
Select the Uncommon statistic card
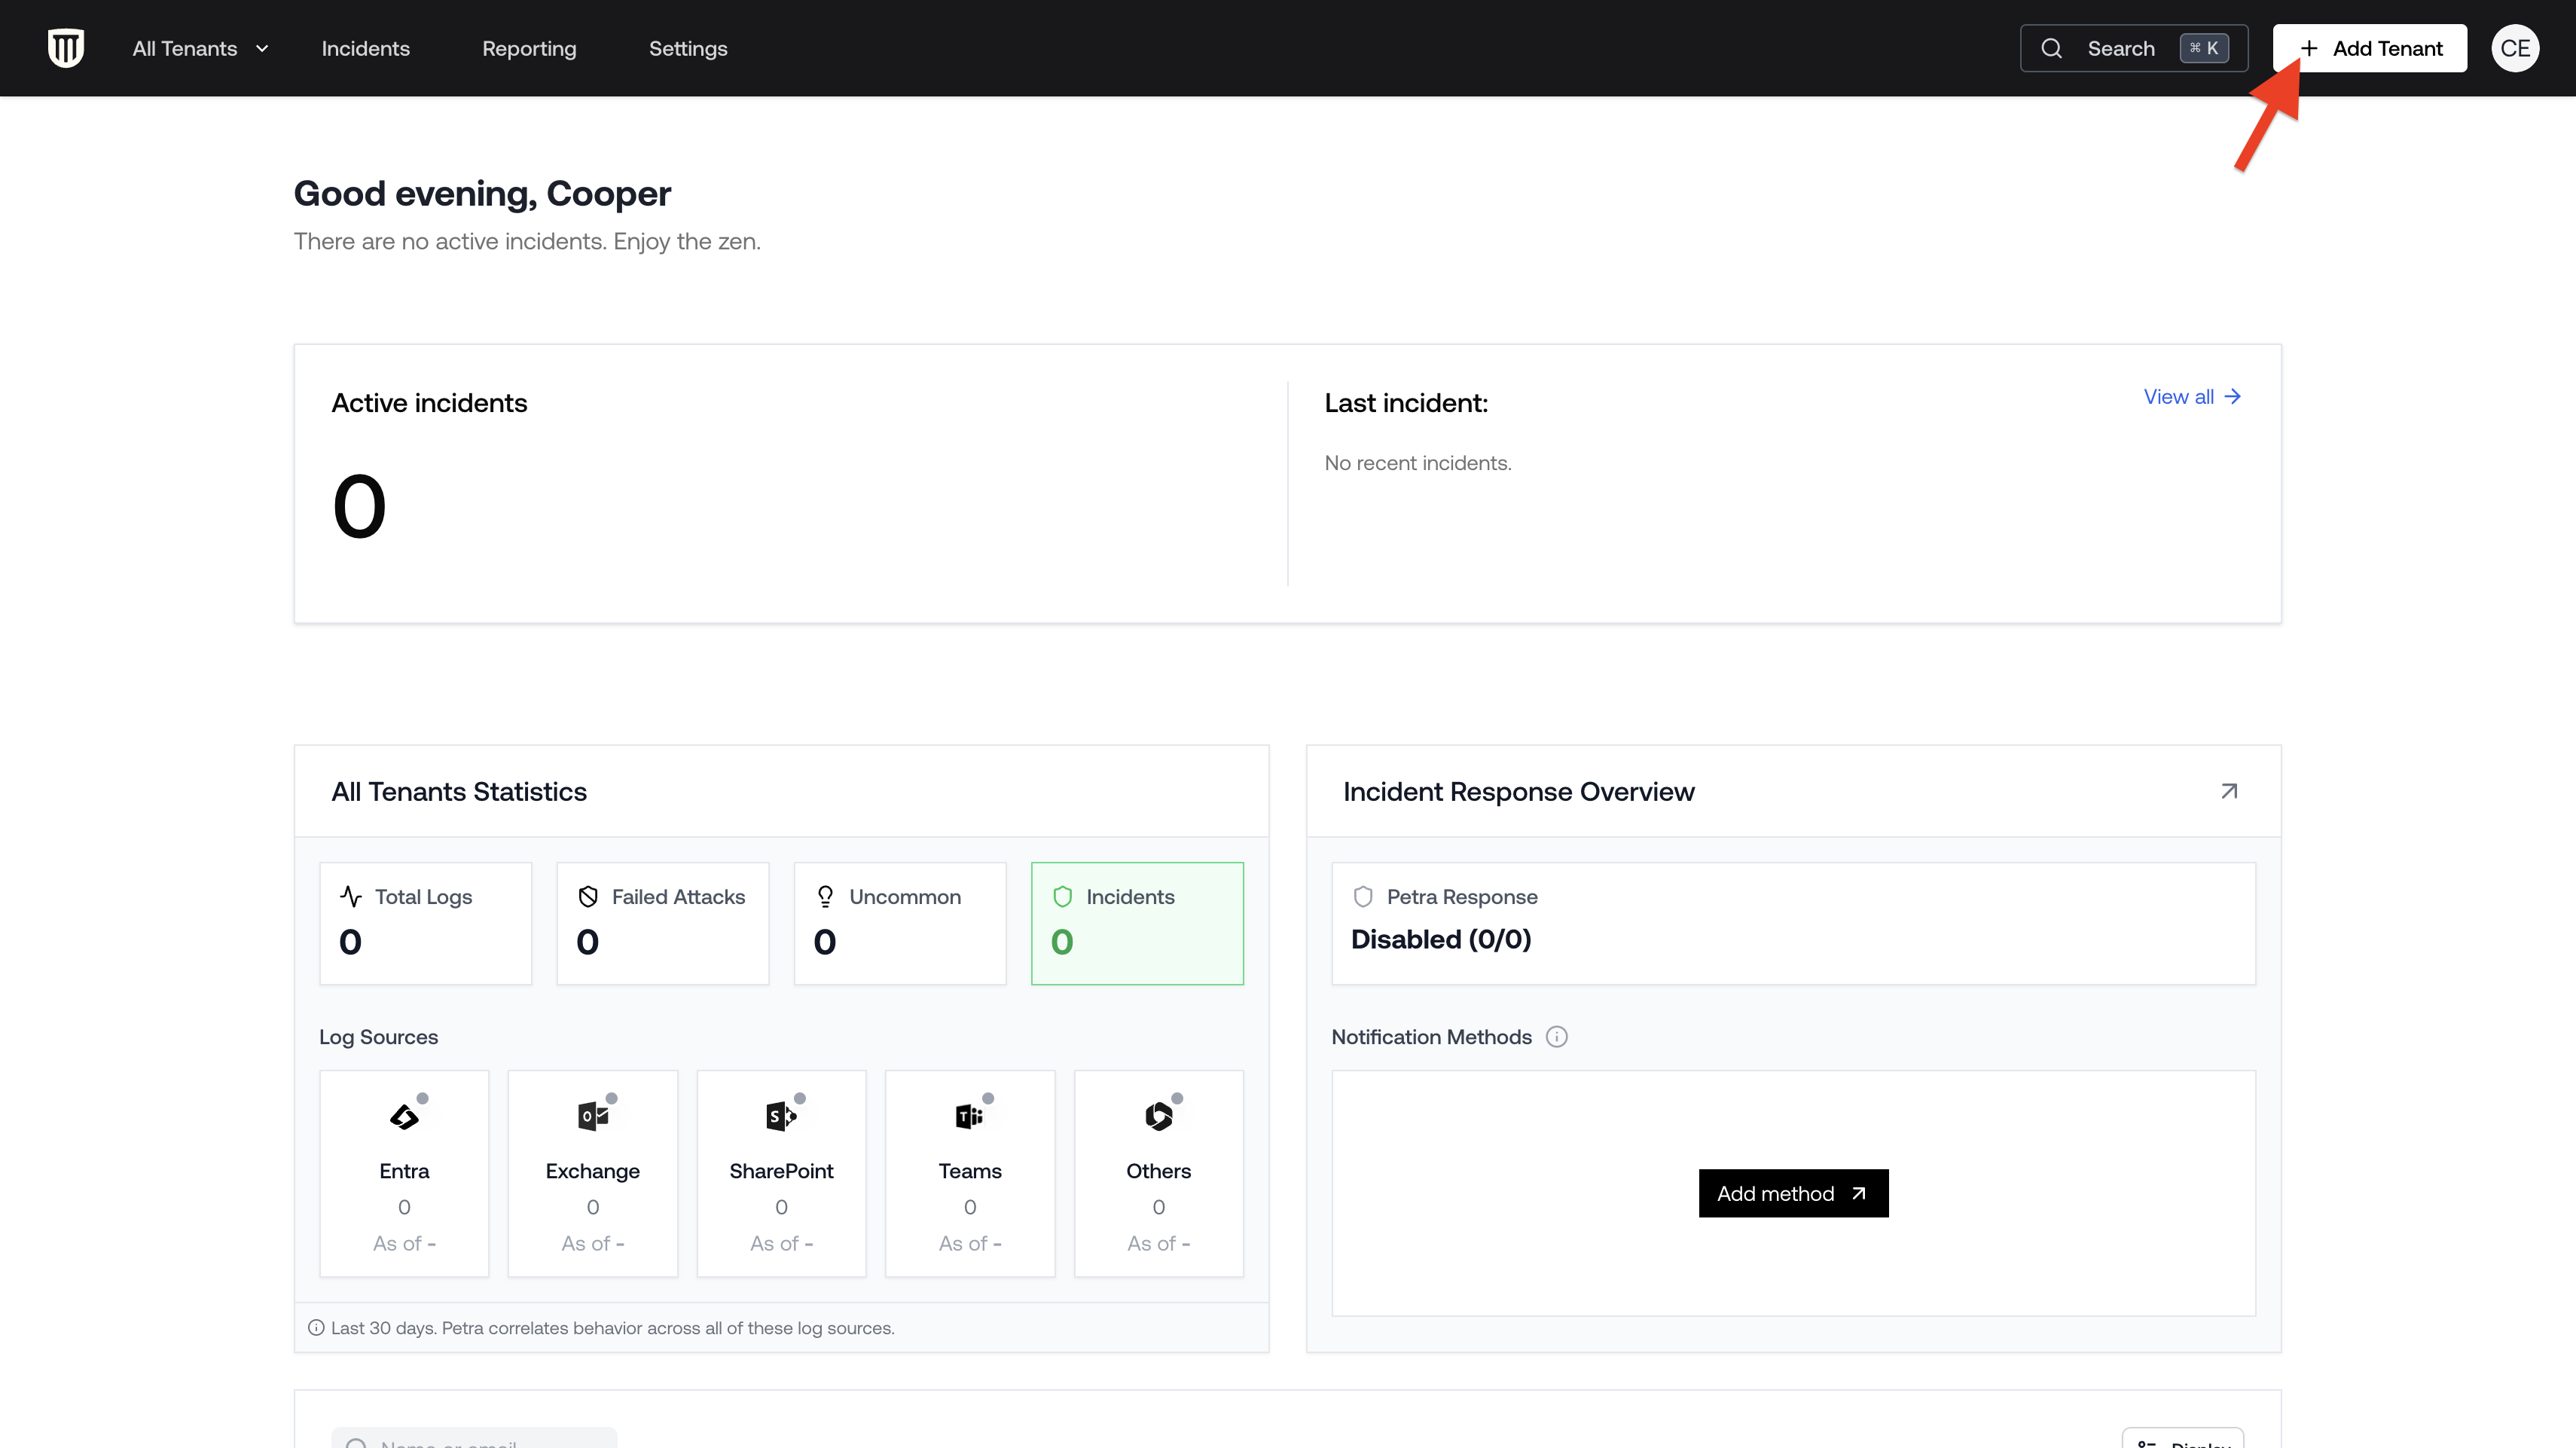899,922
